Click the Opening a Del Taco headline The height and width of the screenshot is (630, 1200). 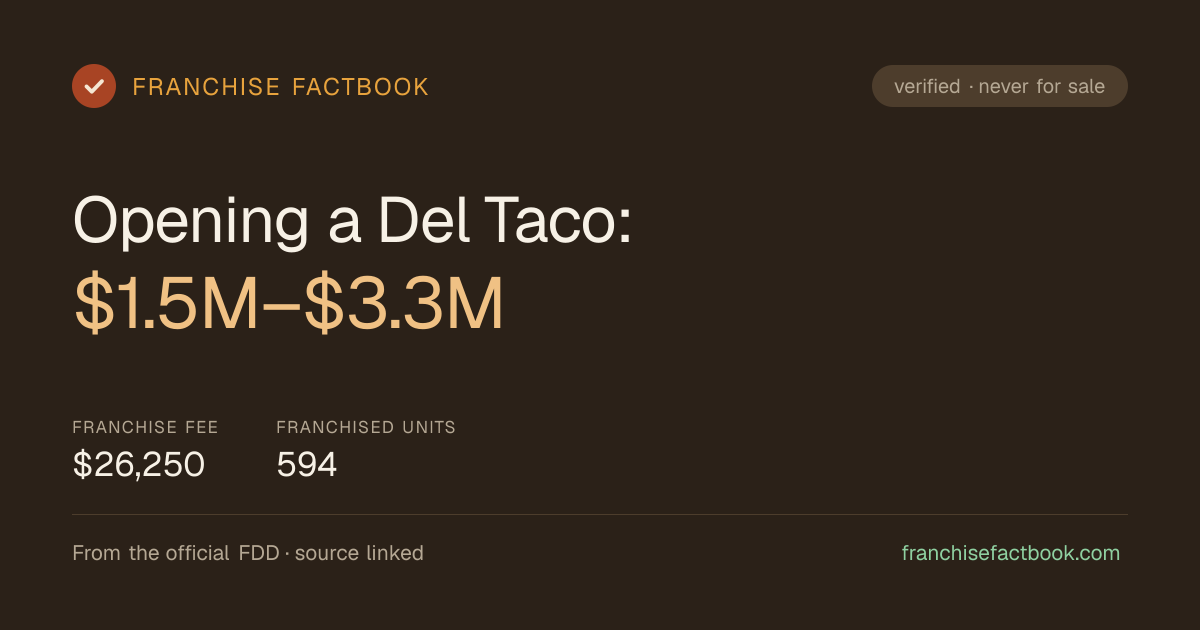pos(353,220)
